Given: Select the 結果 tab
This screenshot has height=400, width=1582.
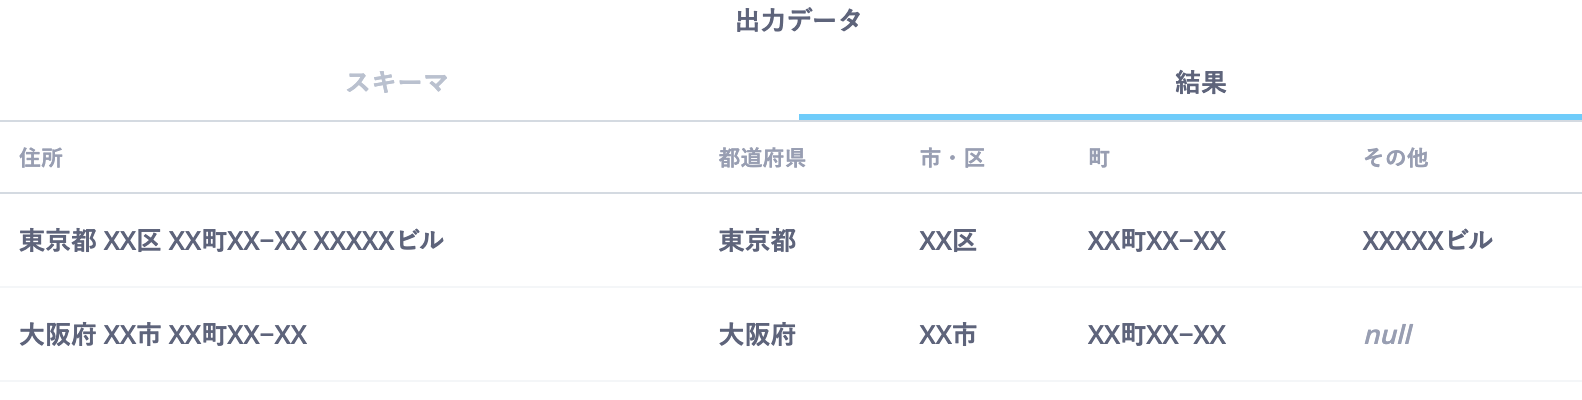Looking at the screenshot, I should [x=1200, y=82].
